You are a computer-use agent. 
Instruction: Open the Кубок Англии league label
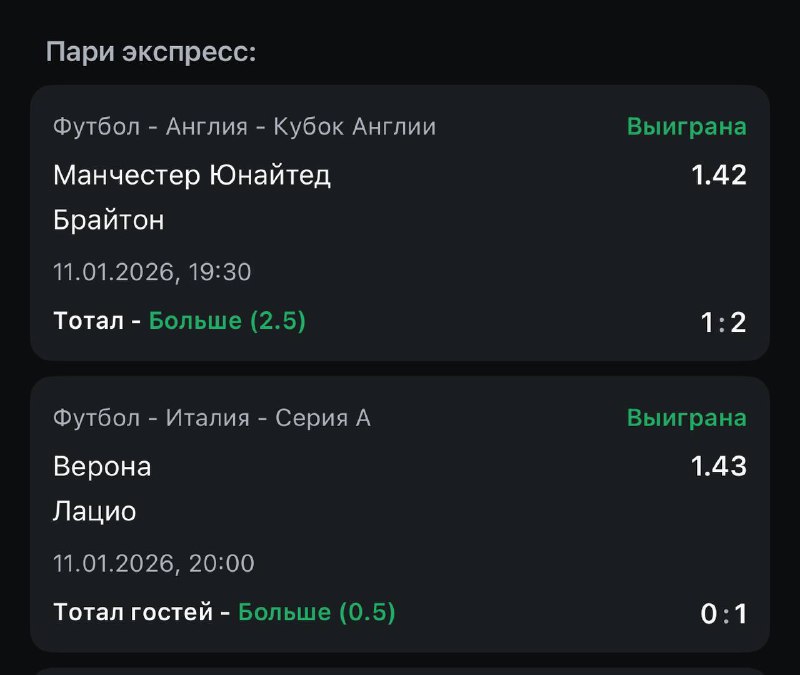pos(244,127)
